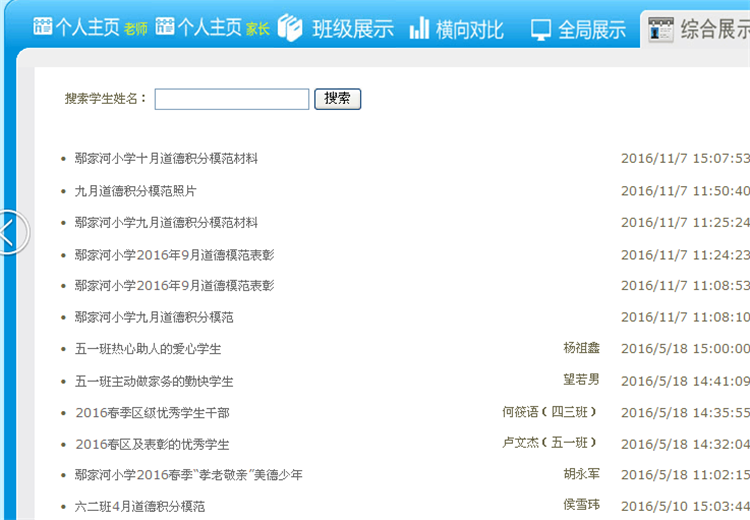
Task: Click the teacher personal homepage icon
Action: click(42, 27)
